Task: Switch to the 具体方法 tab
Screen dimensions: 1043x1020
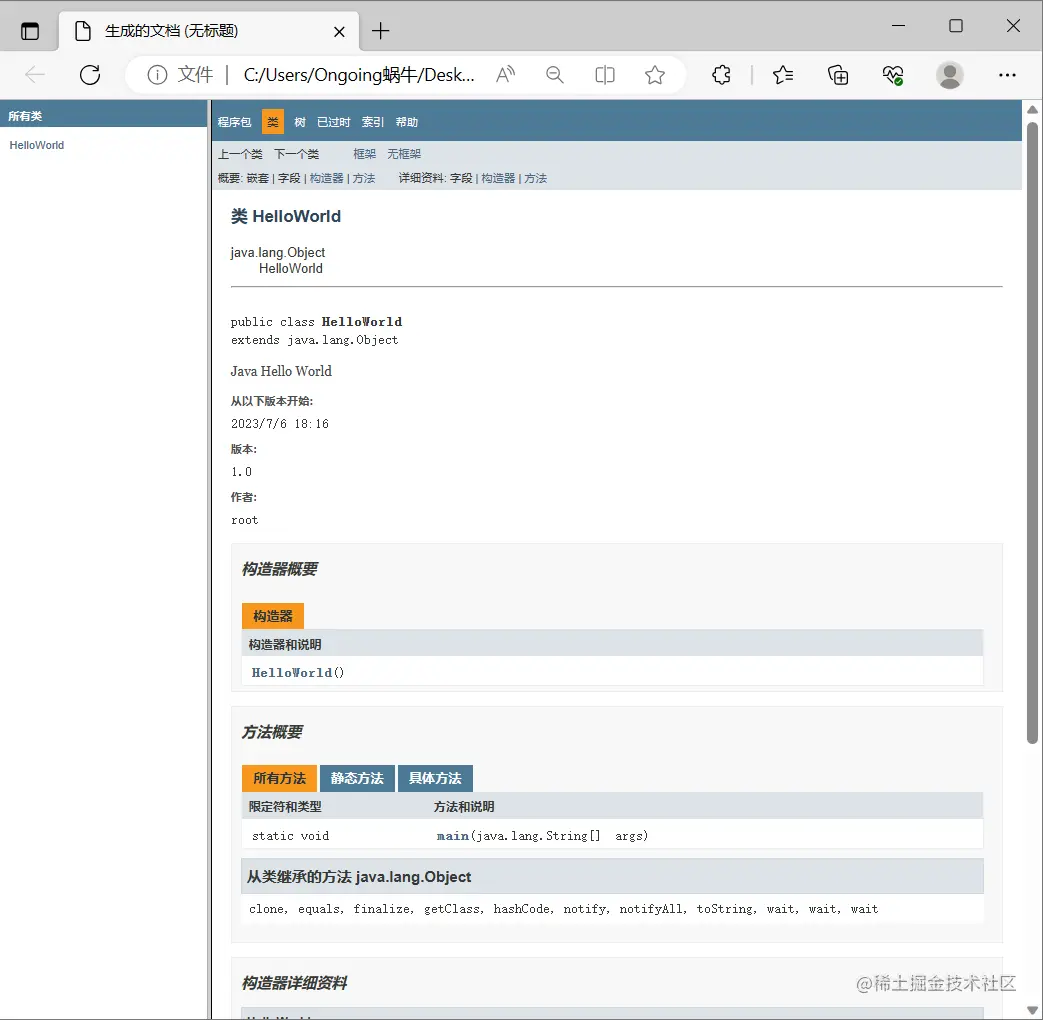Action: pyautogui.click(x=435, y=778)
